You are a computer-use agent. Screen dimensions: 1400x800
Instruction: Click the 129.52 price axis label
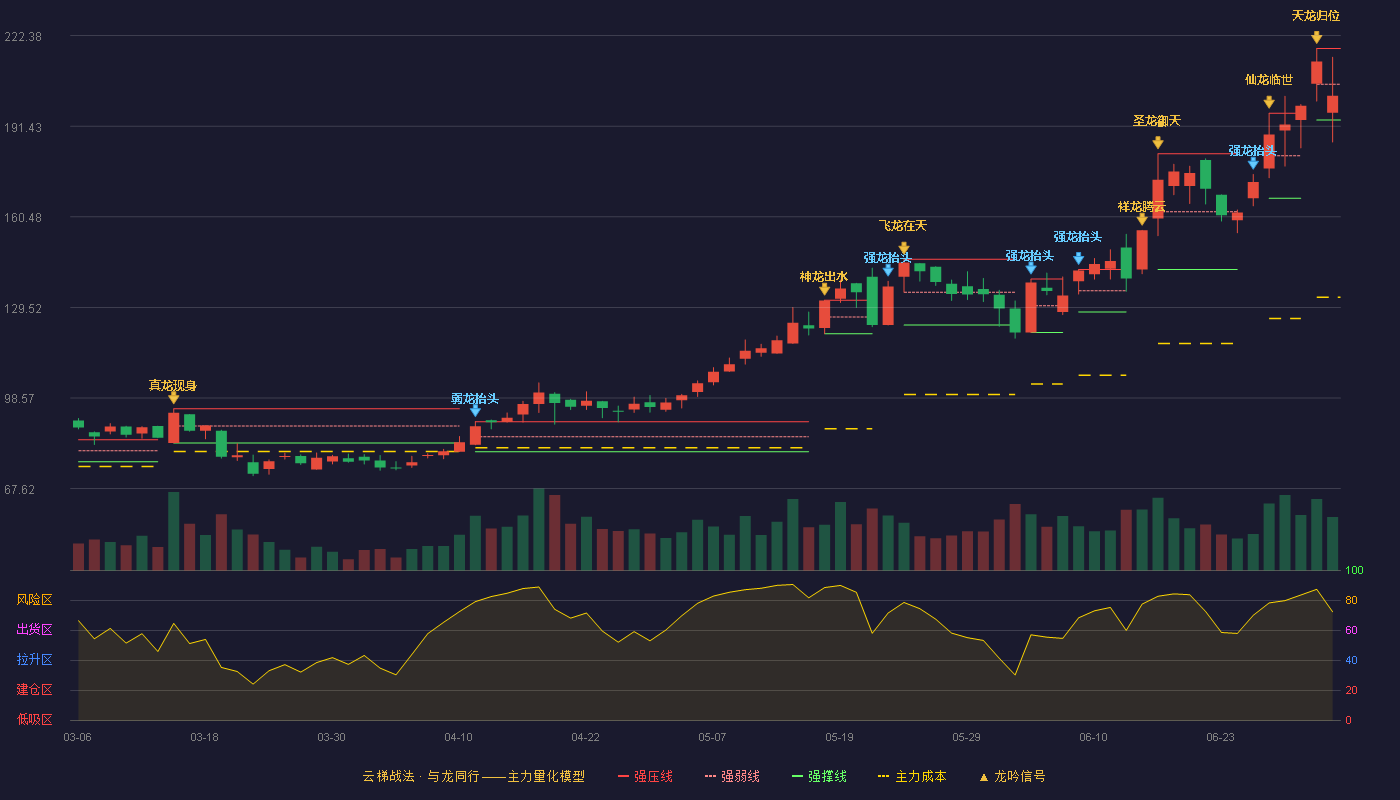tap(23, 308)
